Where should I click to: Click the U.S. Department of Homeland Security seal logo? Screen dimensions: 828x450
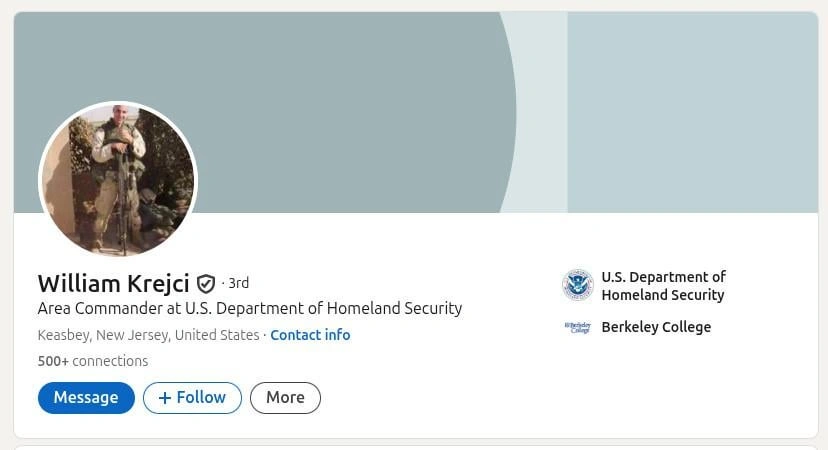tap(577, 285)
